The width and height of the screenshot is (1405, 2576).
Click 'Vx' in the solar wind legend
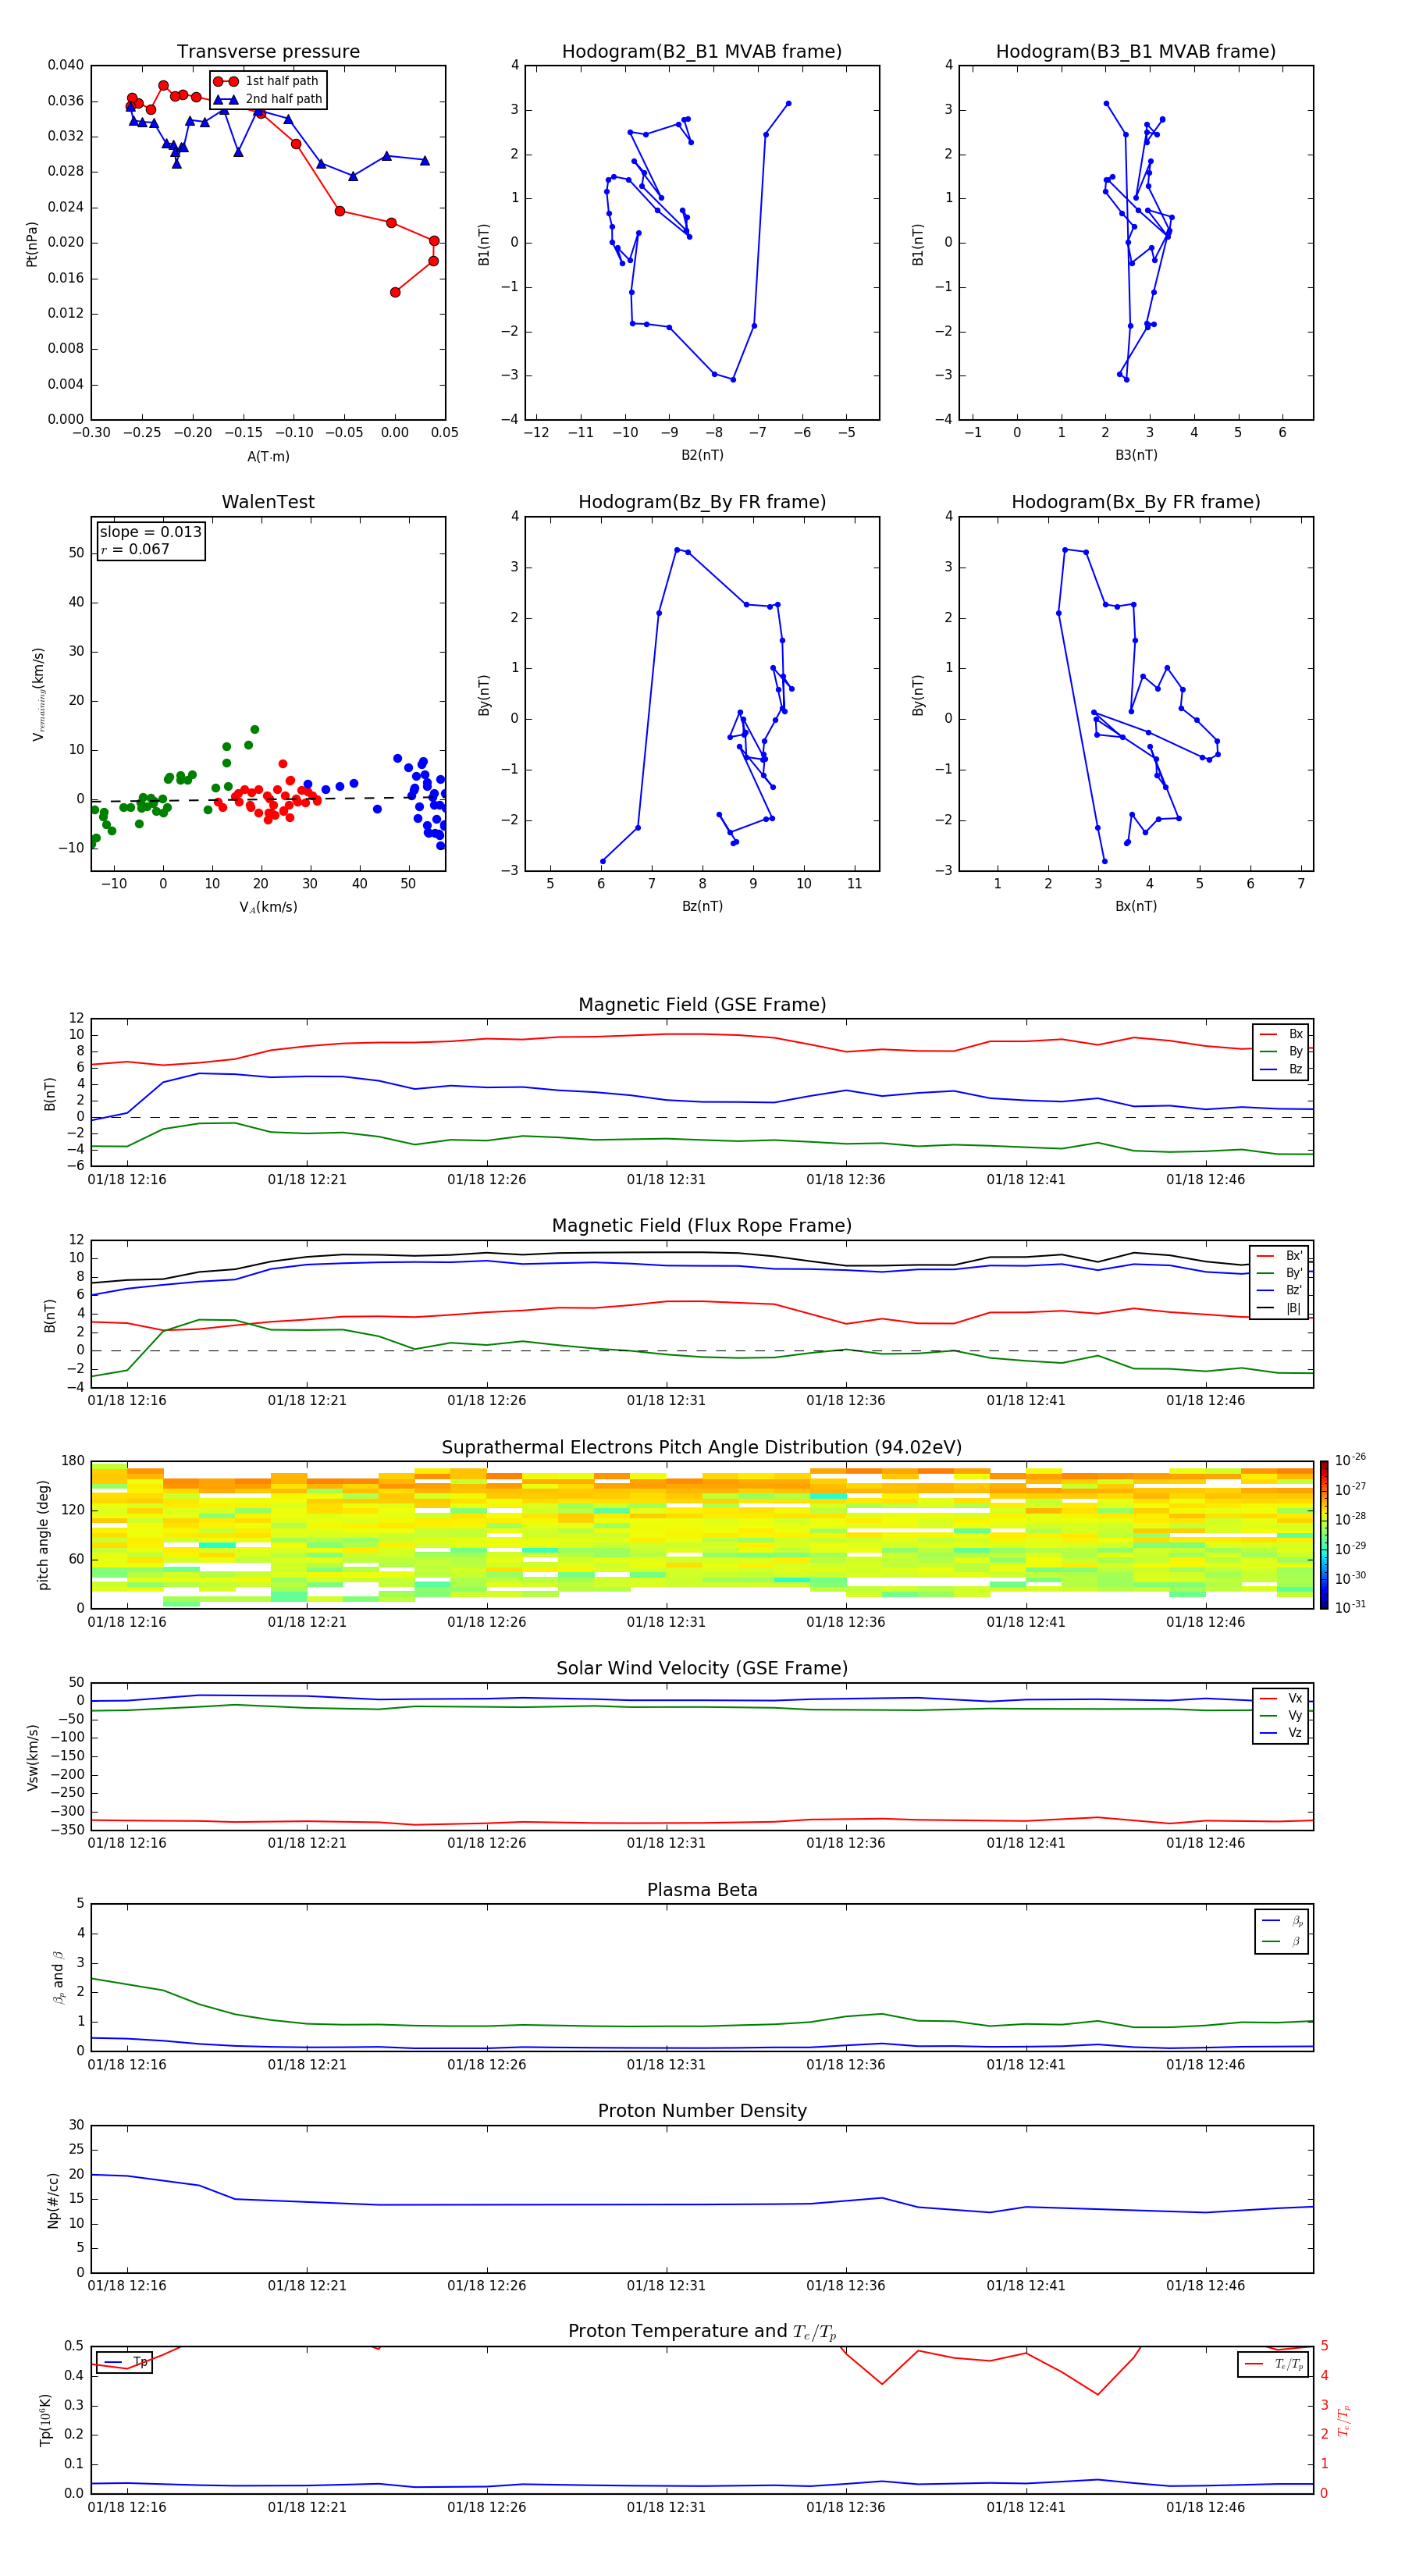(x=1295, y=1698)
